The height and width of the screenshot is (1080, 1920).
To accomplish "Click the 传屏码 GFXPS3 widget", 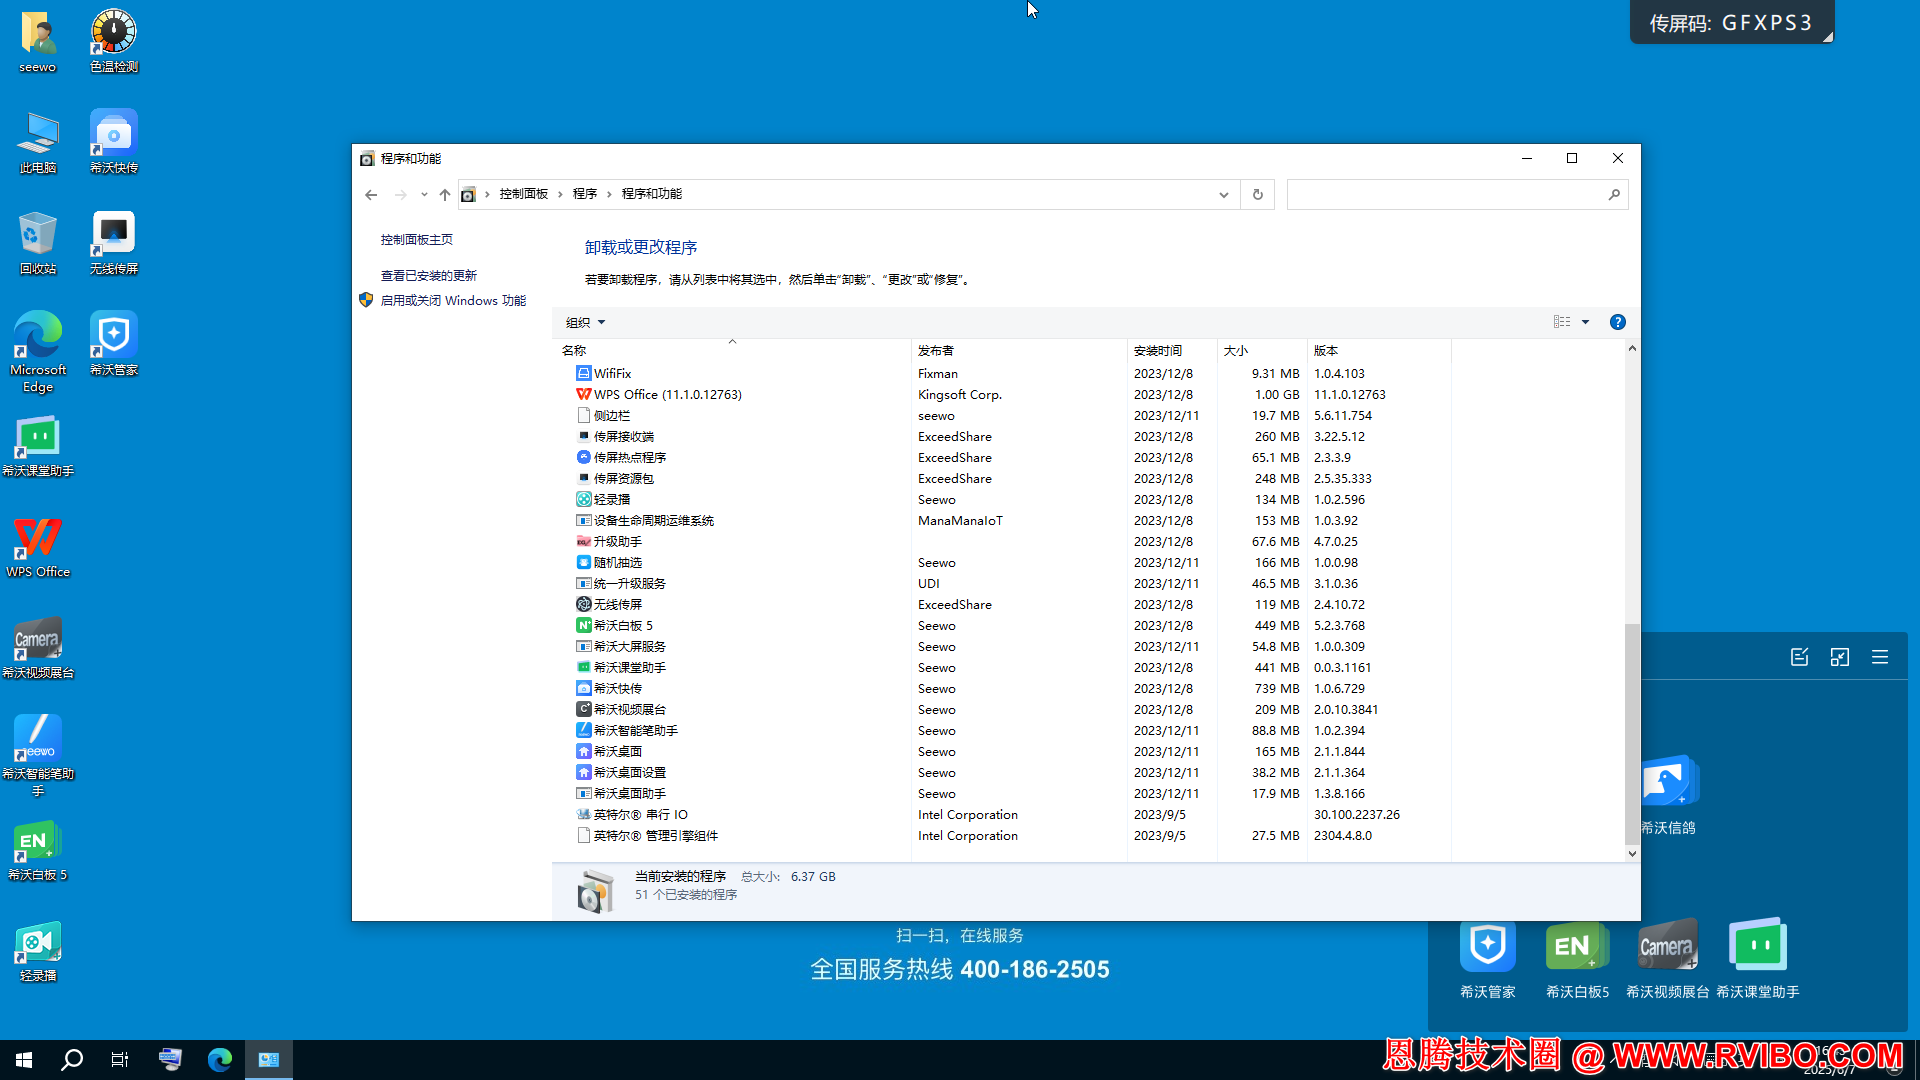I will pyautogui.click(x=1732, y=22).
